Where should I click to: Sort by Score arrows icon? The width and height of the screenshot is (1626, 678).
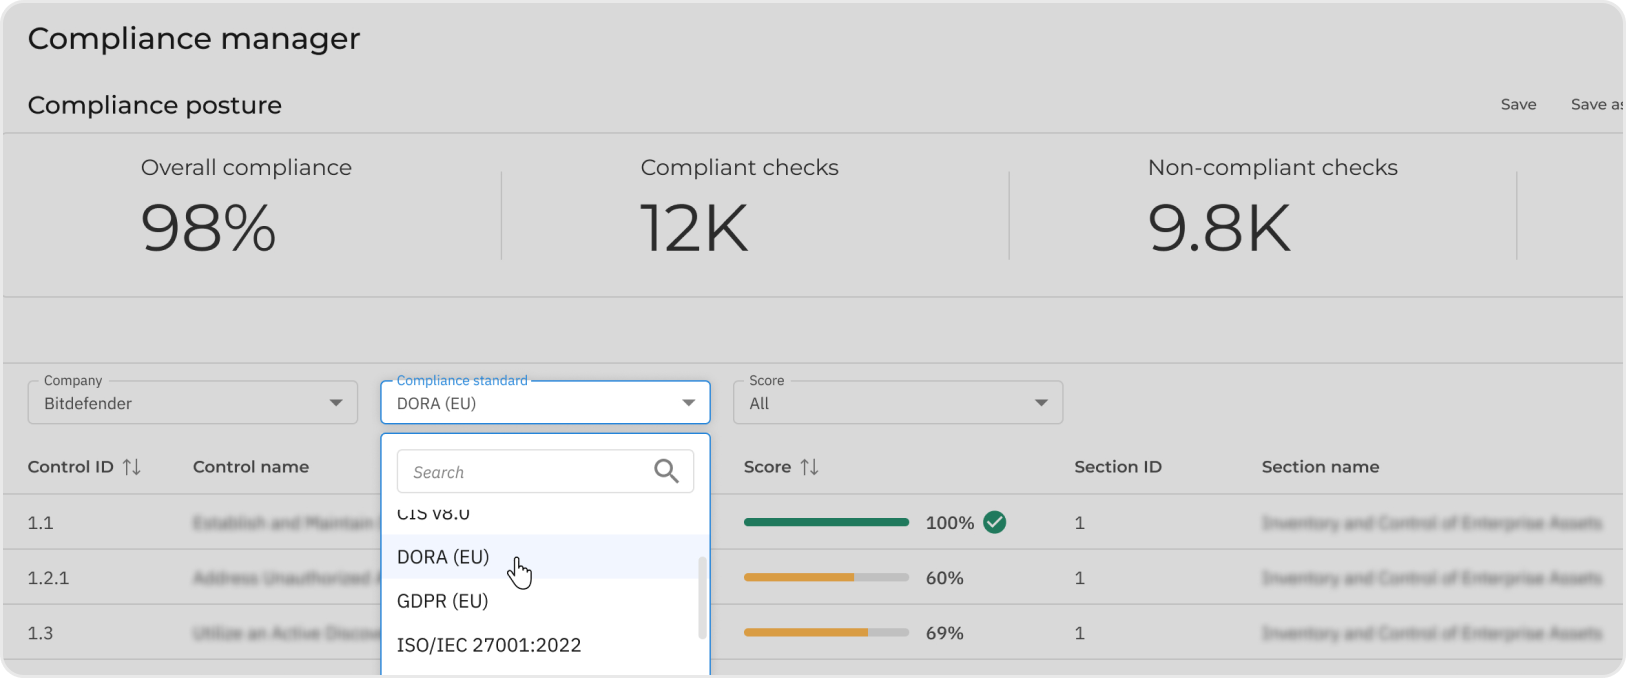click(809, 467)
